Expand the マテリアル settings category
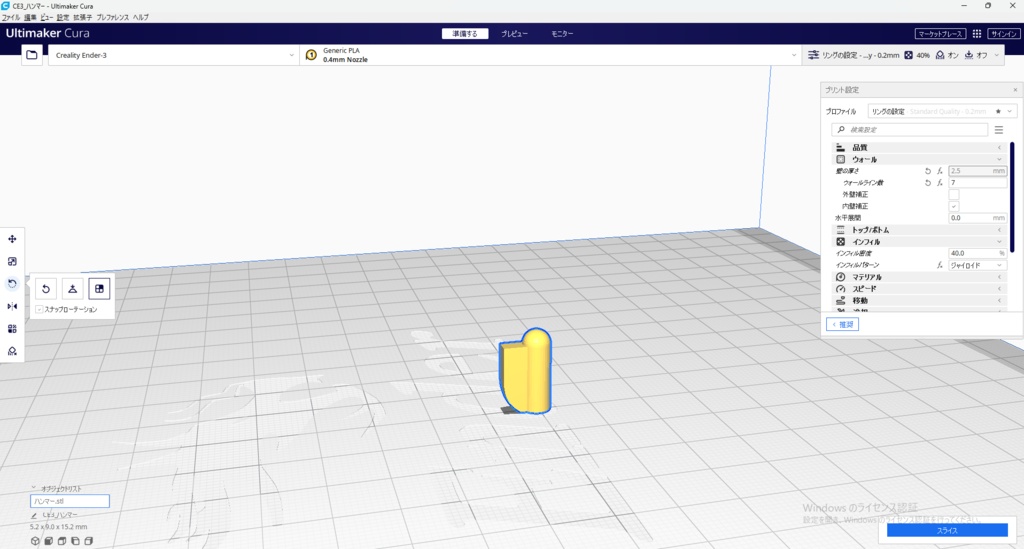This screenshot has height=549, width=1024. (x=920, y=277)
